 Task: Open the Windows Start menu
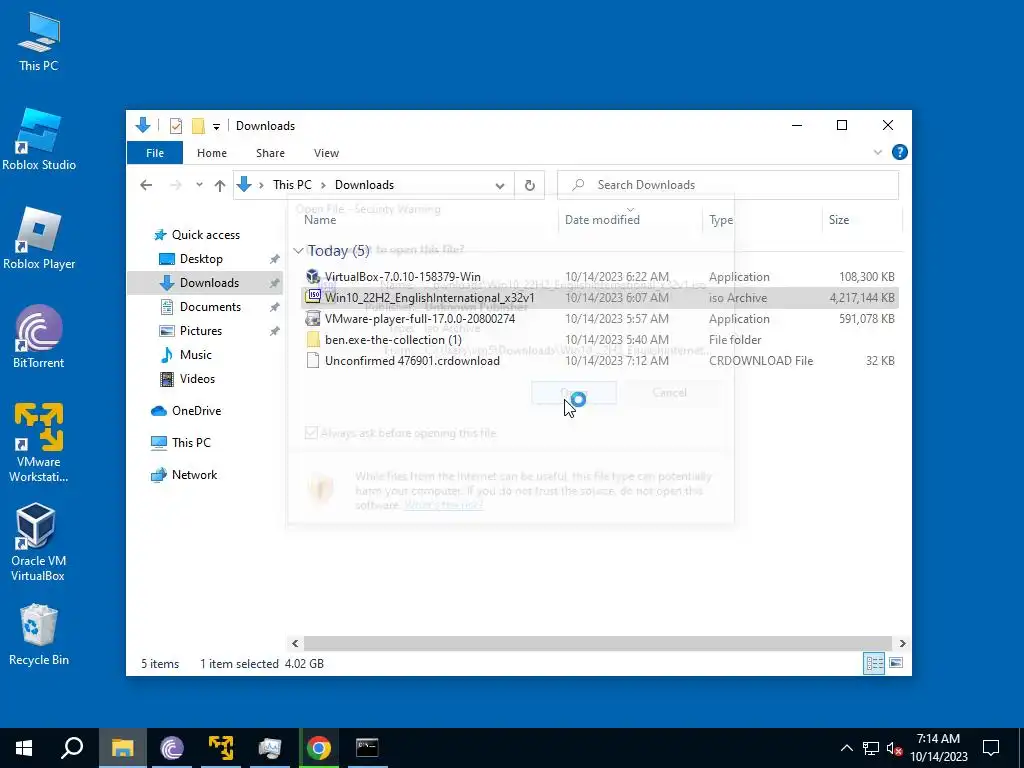click(x=24, y=748)
